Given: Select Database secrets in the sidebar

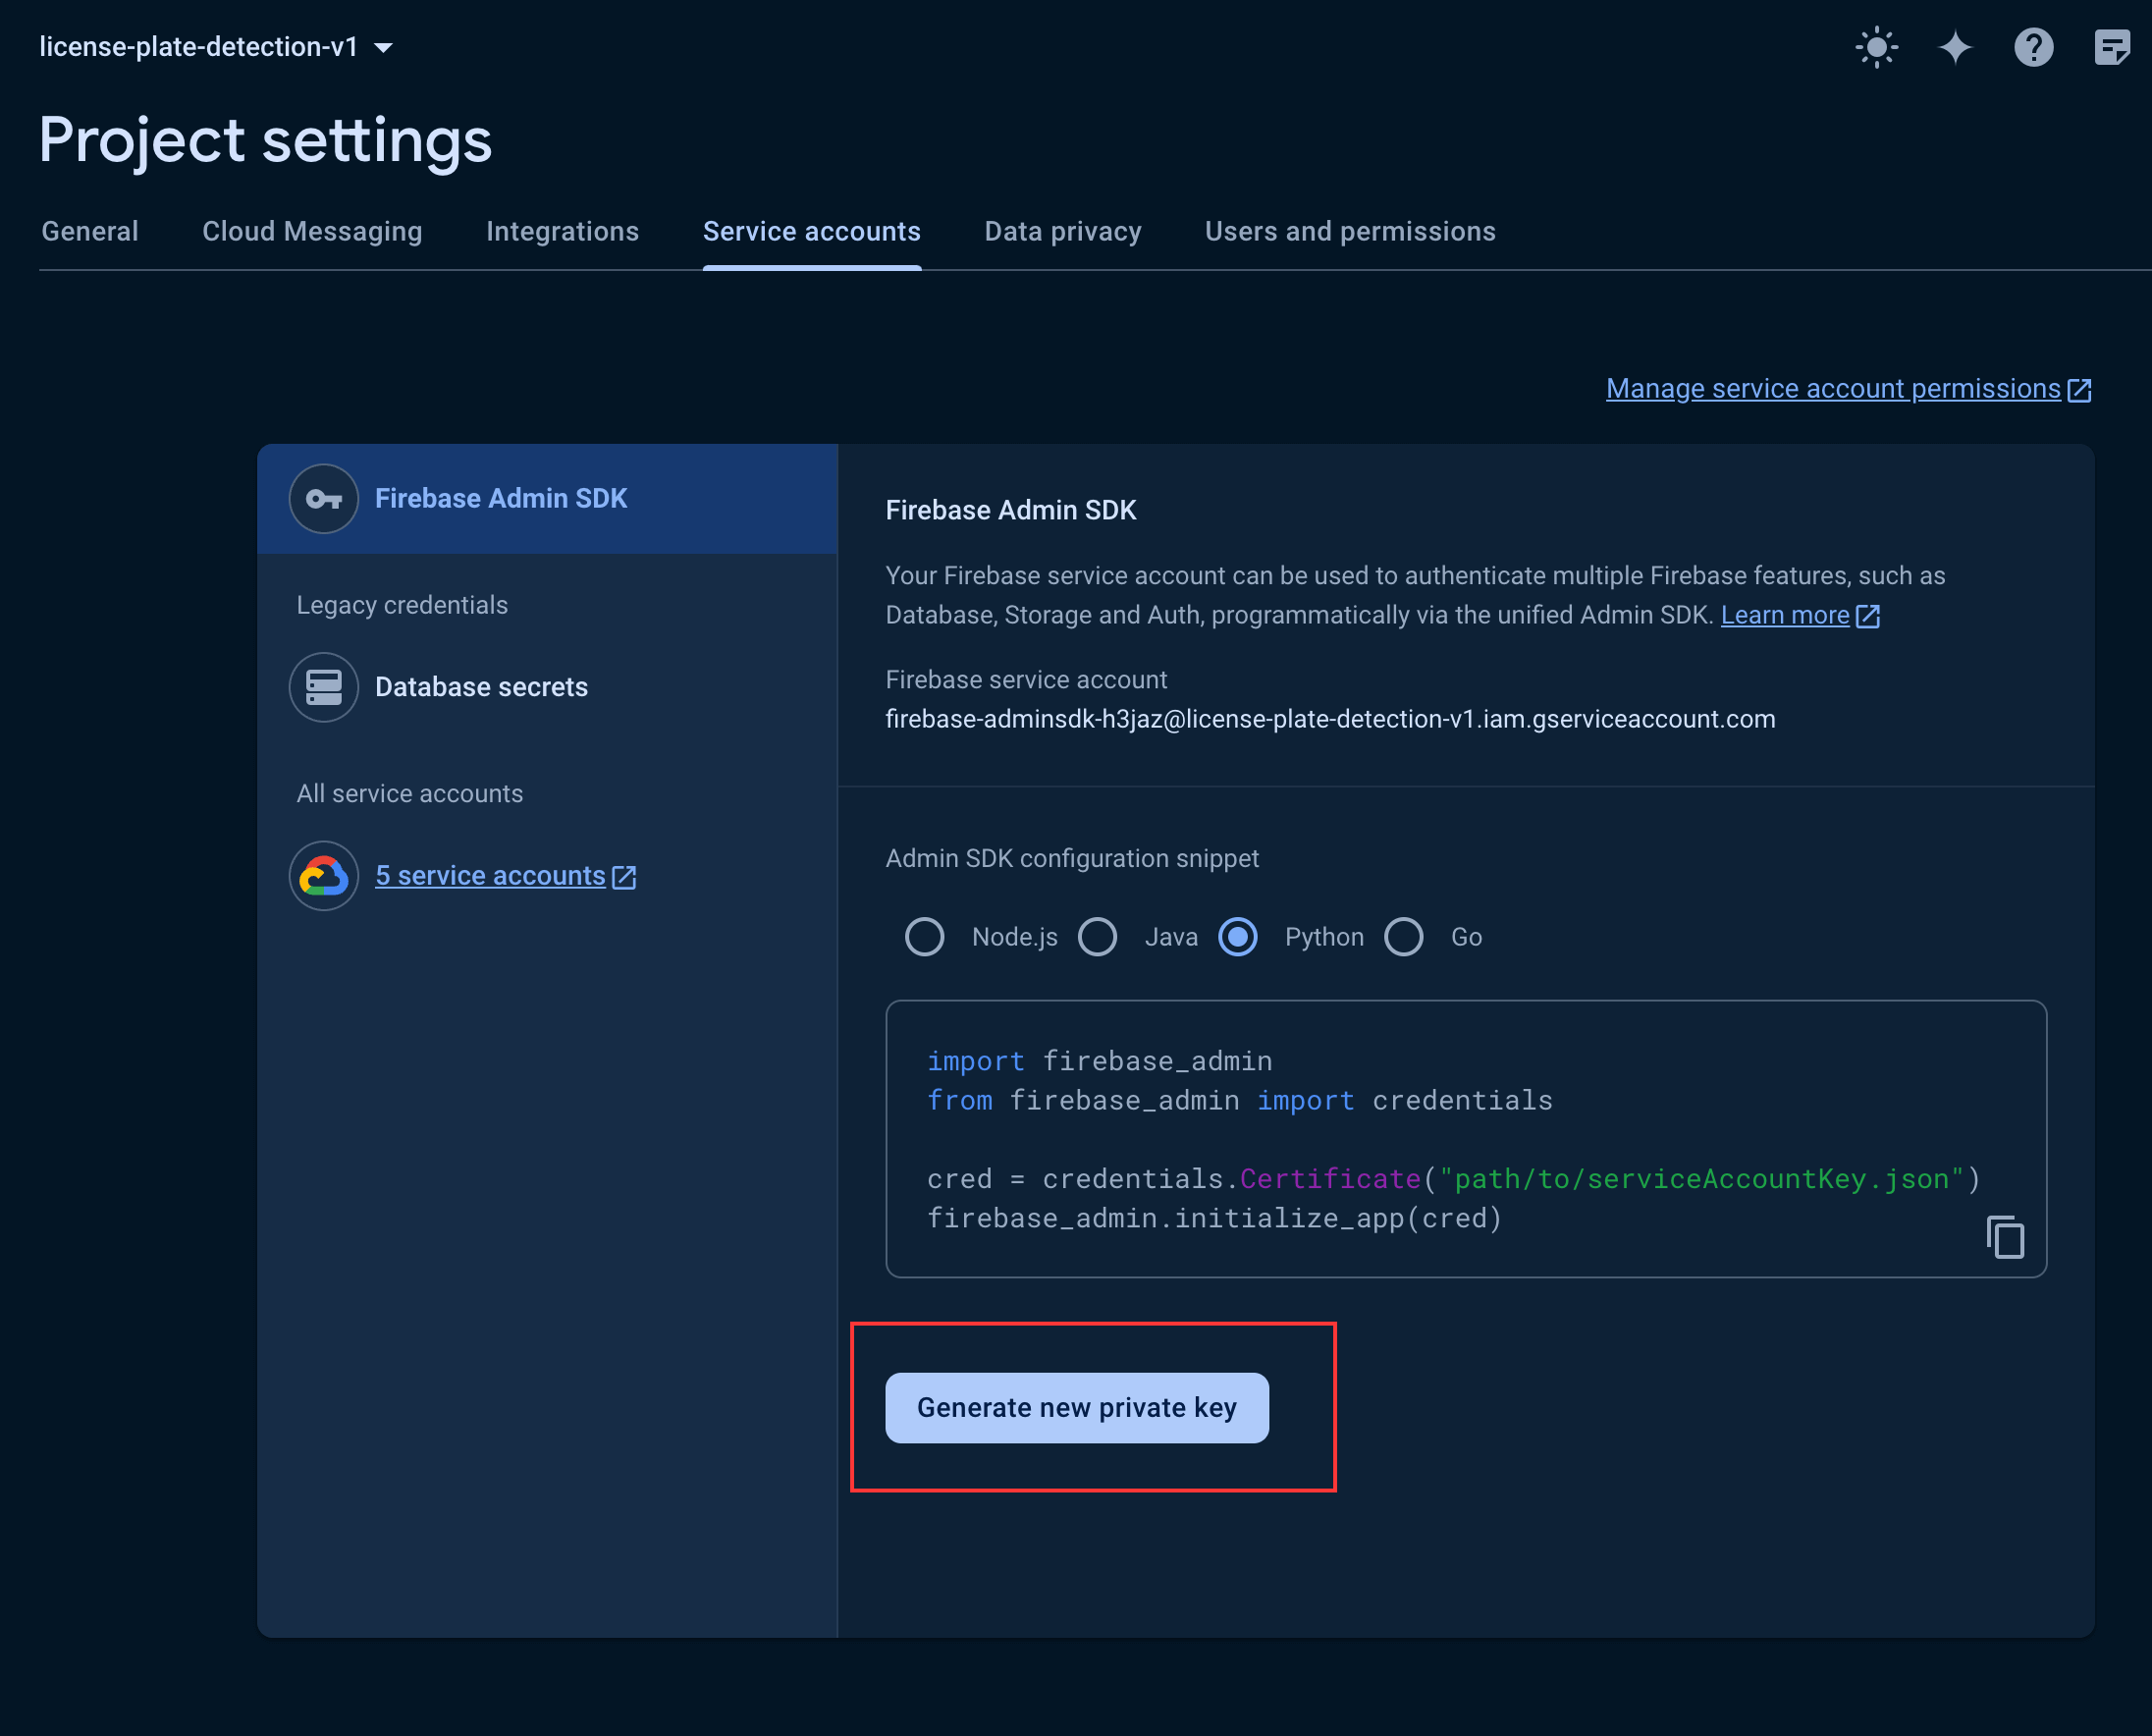Looking at the screenshot, I should click(x=481, y=687).
